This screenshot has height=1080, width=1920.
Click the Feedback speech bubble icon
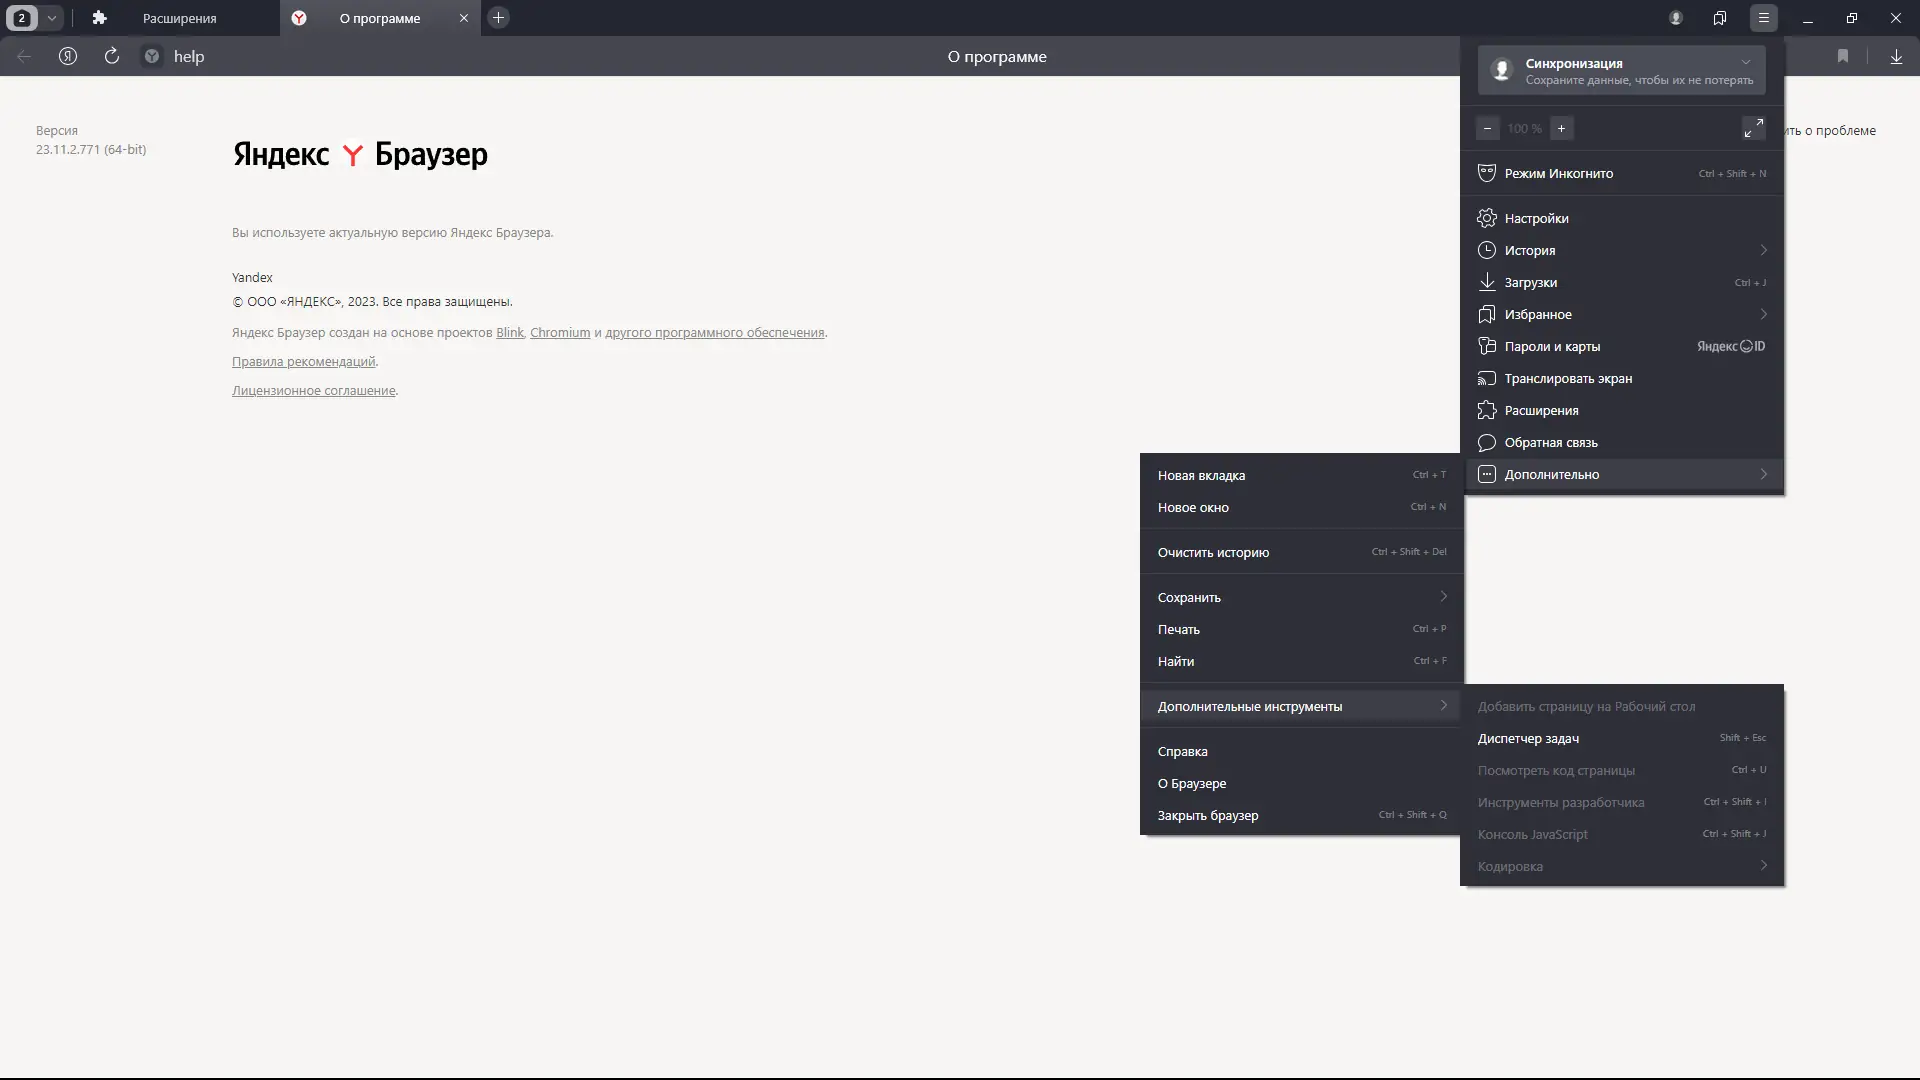pyautogui.click(x=1487, y=442)
